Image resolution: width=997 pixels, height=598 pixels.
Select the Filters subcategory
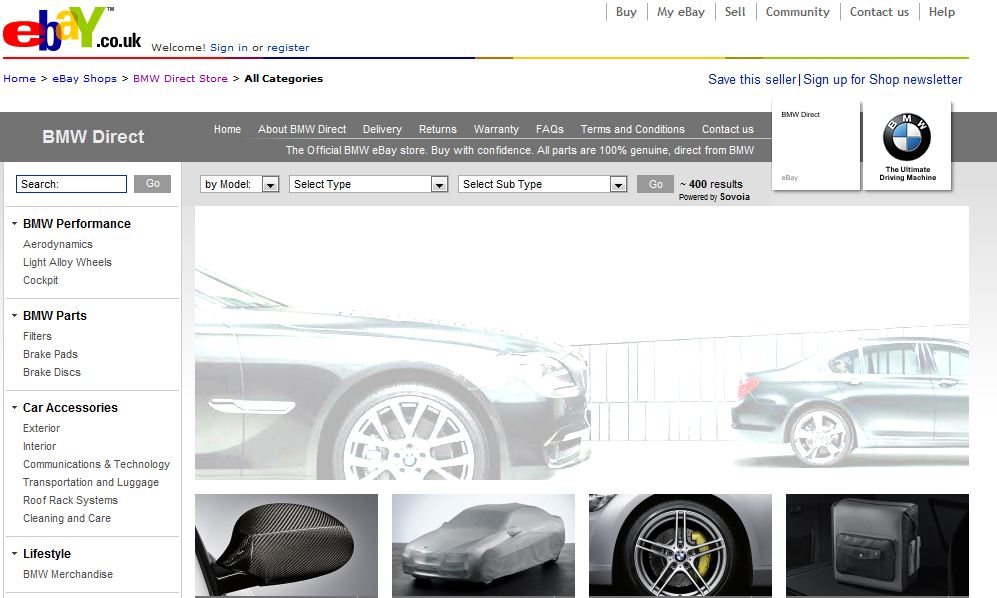pos(38,336)
